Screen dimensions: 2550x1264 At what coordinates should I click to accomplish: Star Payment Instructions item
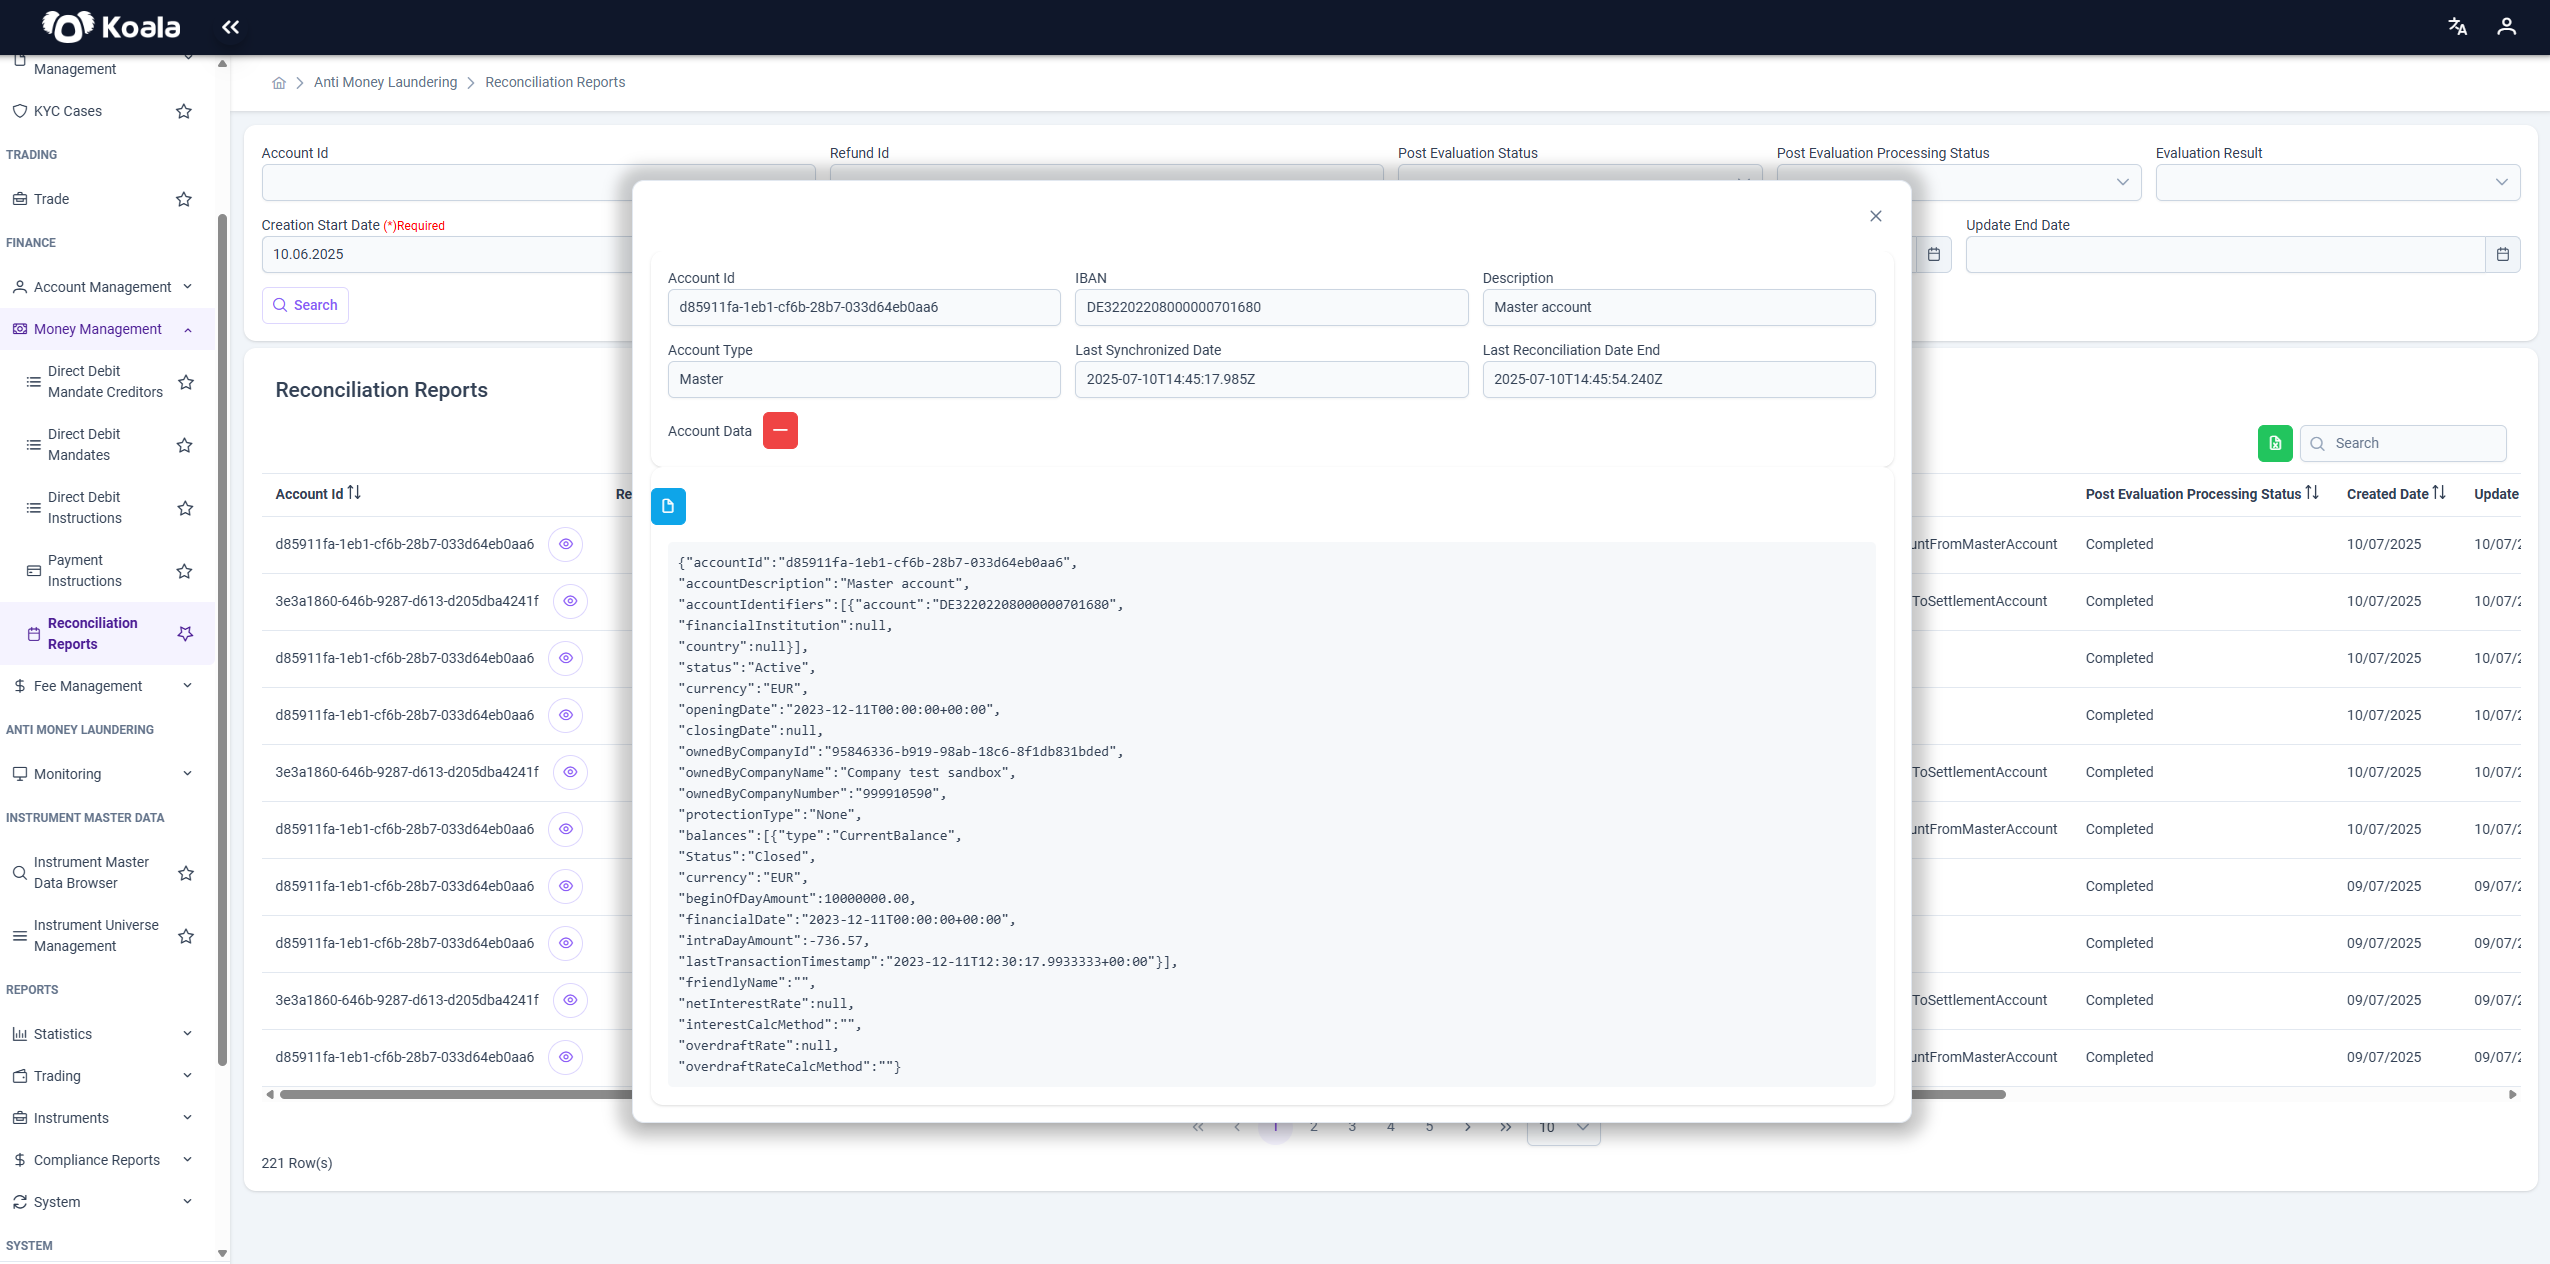(185, 571)
